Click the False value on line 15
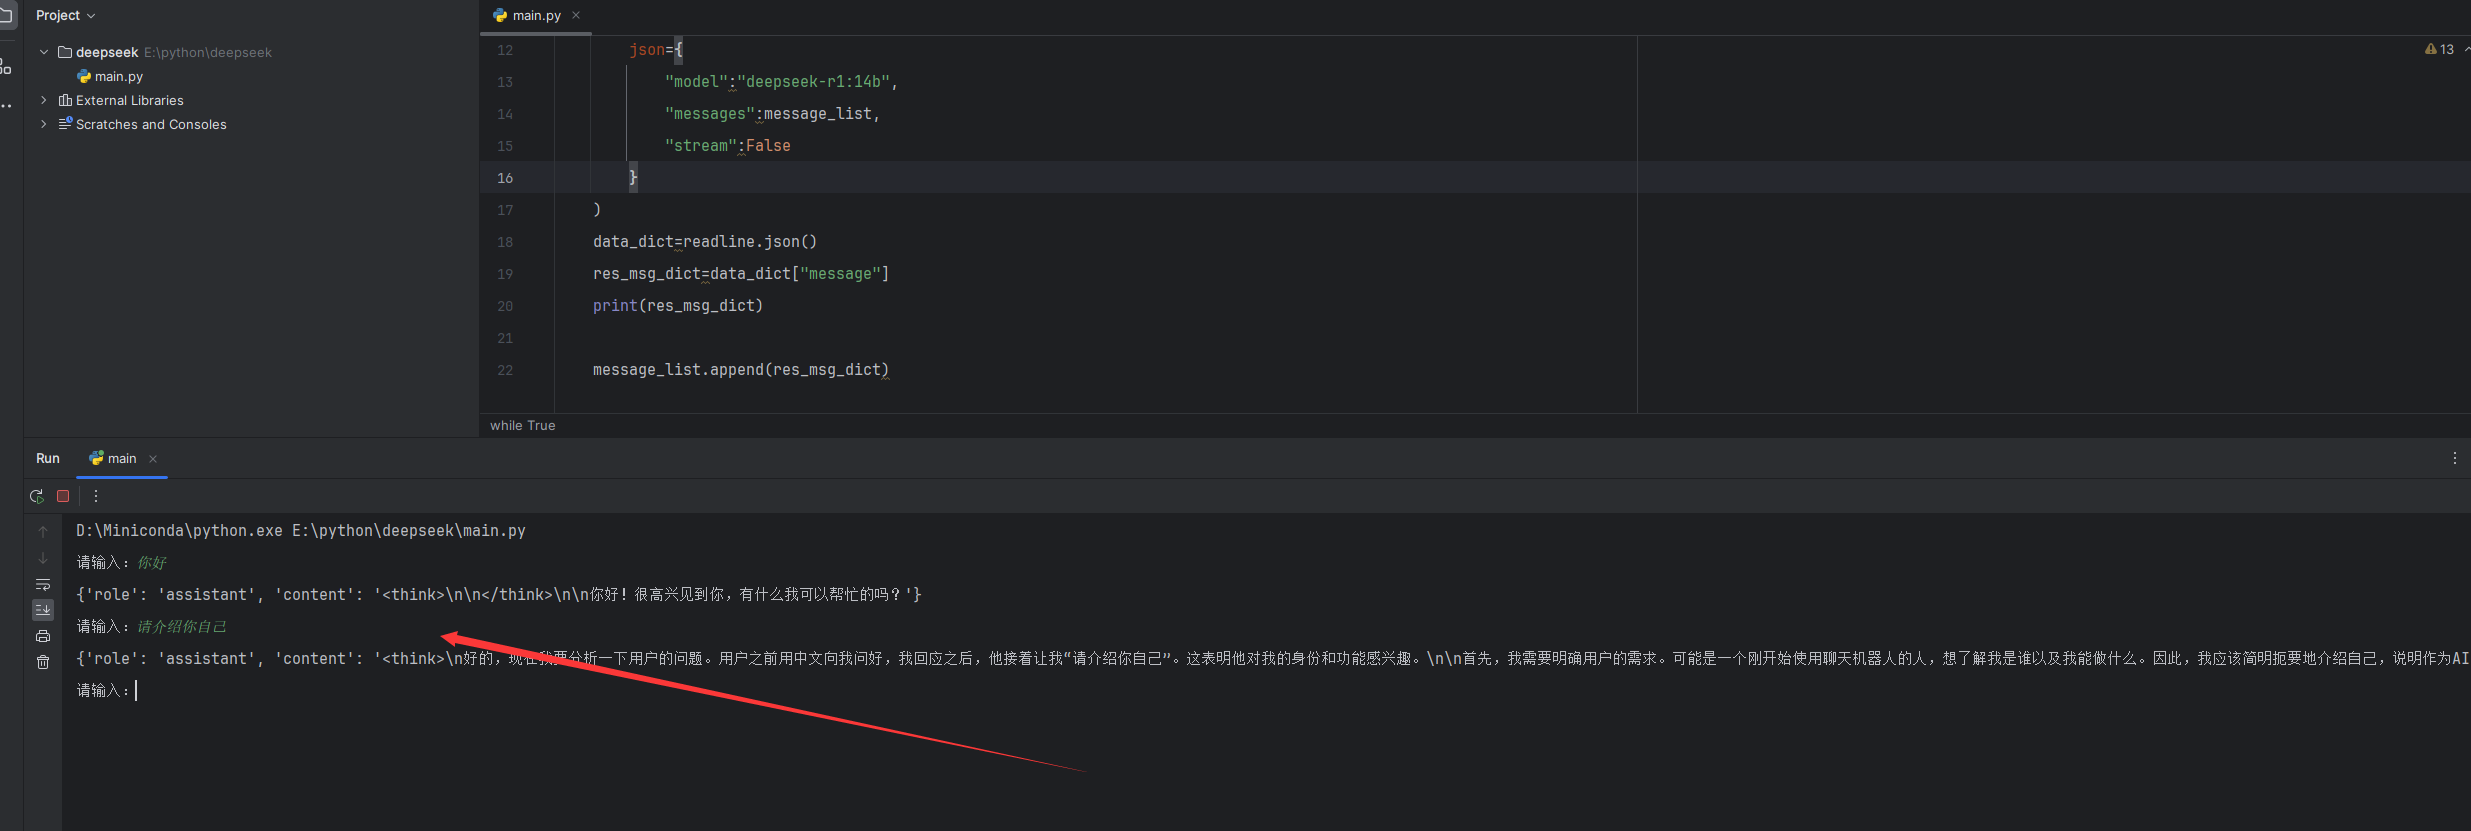 [x=768, y=146]
